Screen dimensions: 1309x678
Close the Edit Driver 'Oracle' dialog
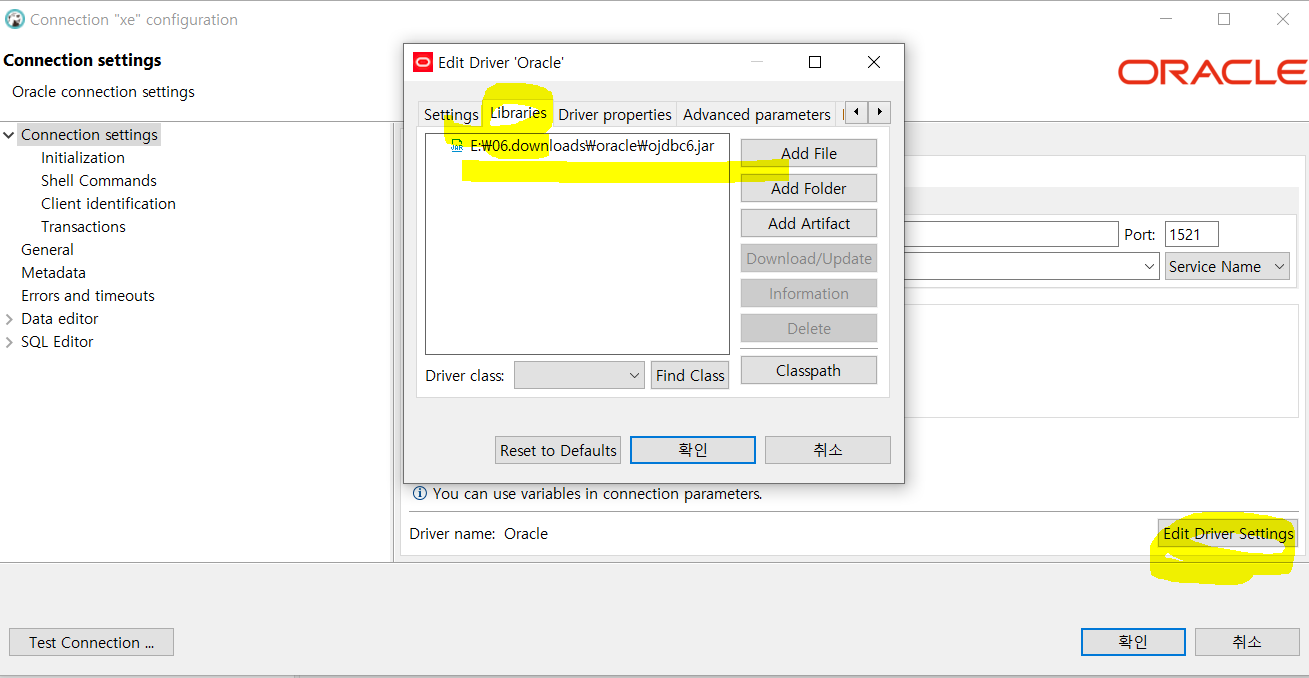[x=873, y=62]
